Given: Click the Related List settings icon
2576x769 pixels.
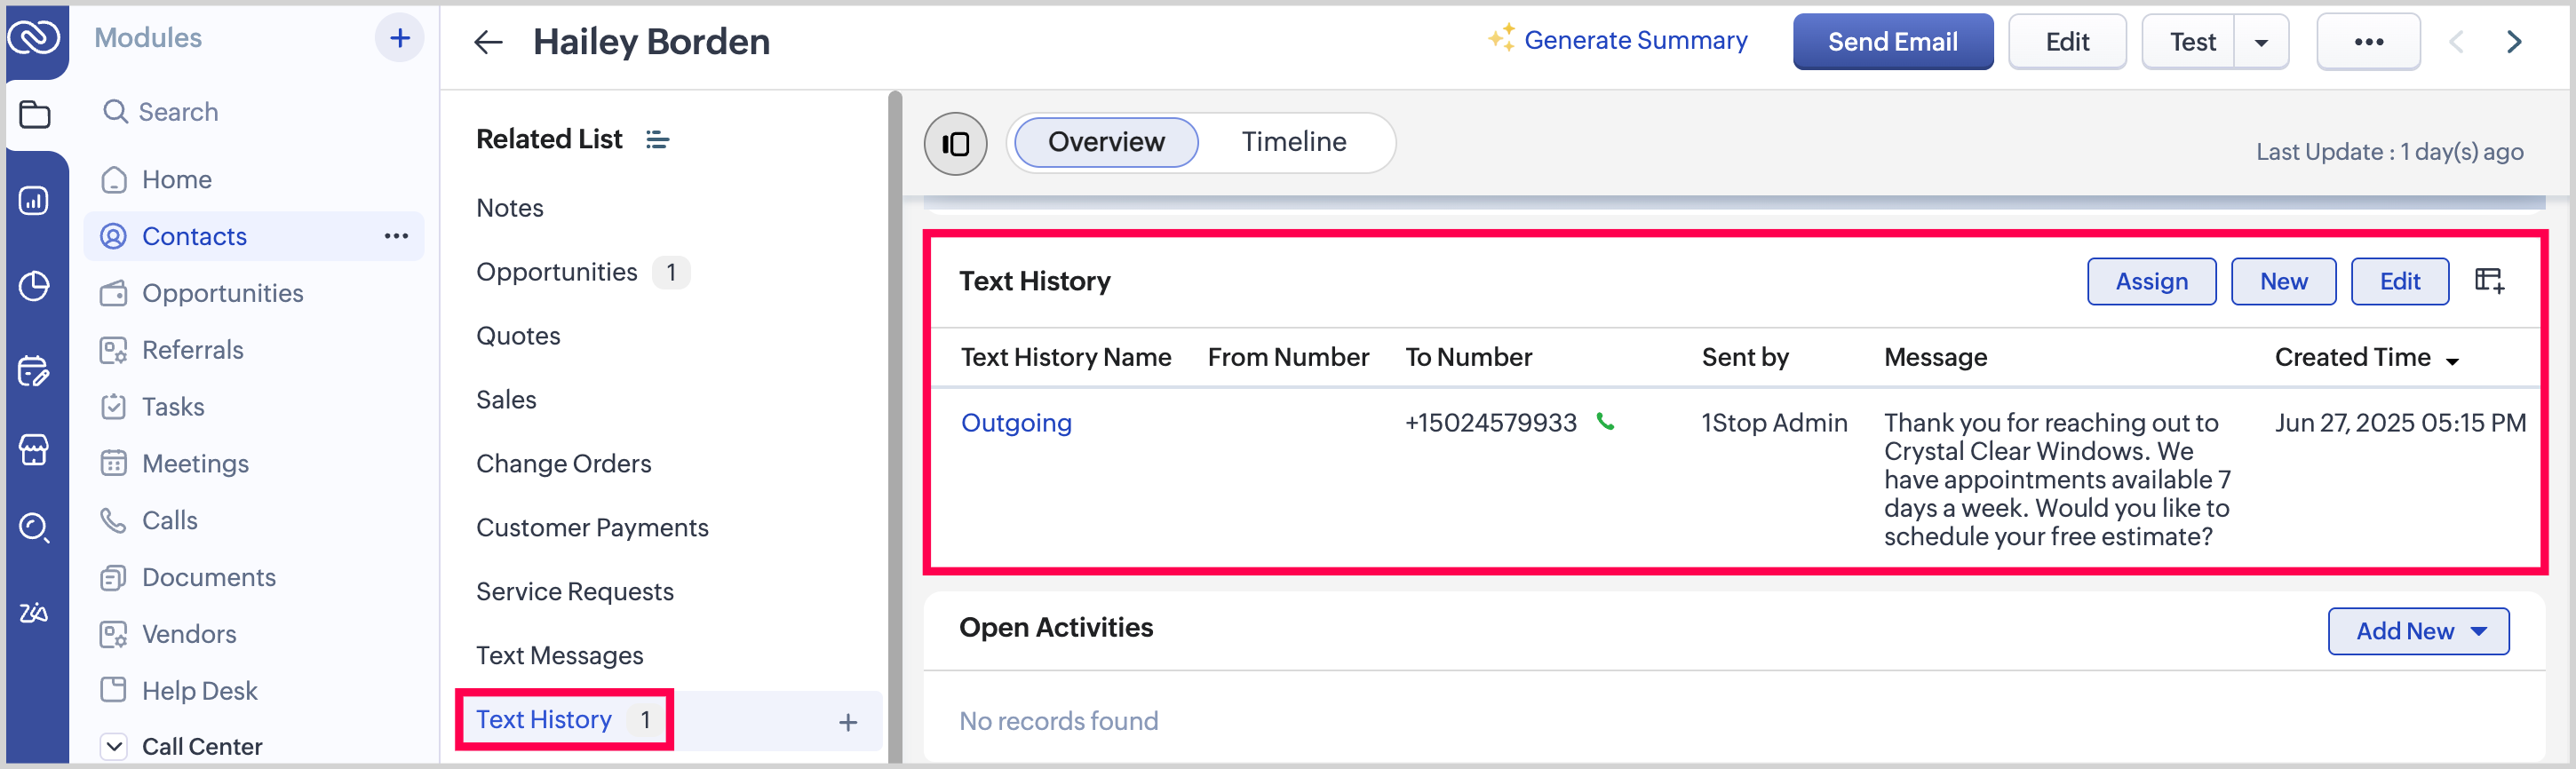Looking at the screenshot, I should click(657, 140).
